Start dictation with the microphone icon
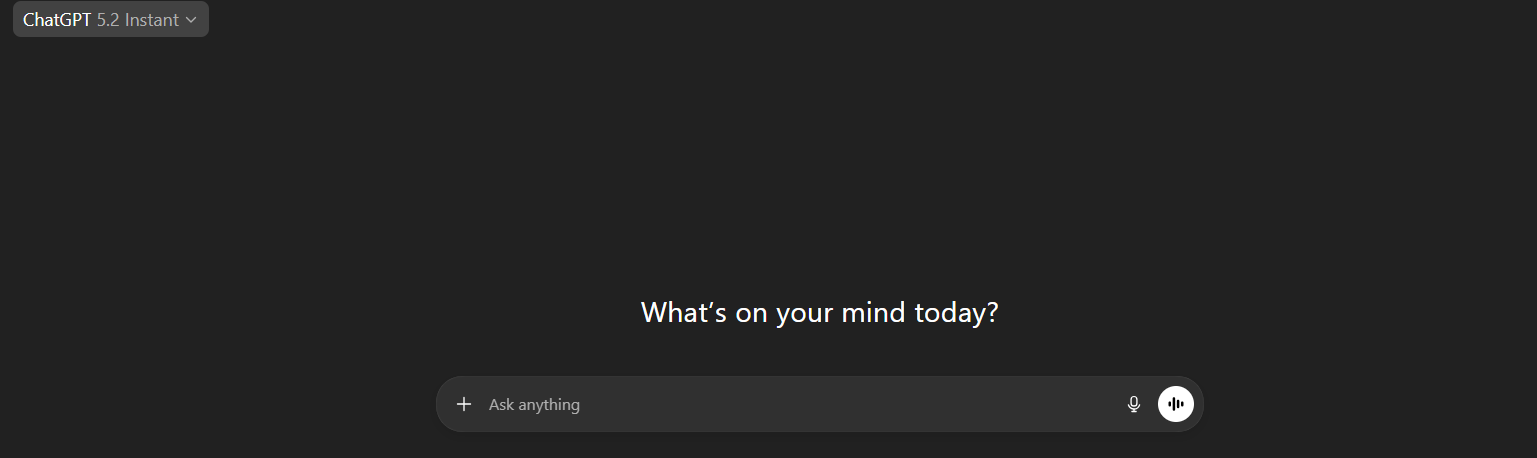Screen dimensions: 1537x458 click(x=1133, y=404)
